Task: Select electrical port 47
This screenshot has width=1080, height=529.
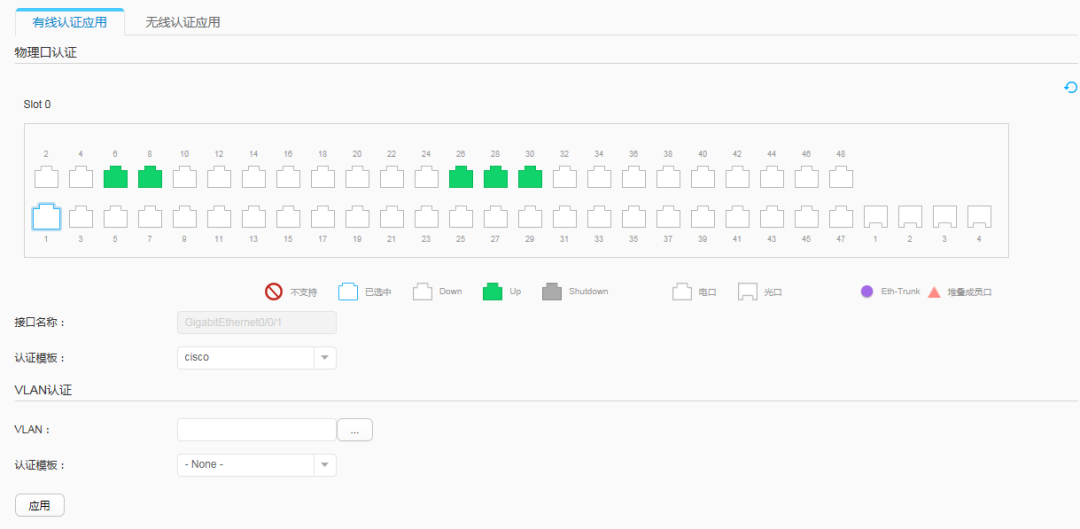Action: pyautogui.click(x=841, y=217)
